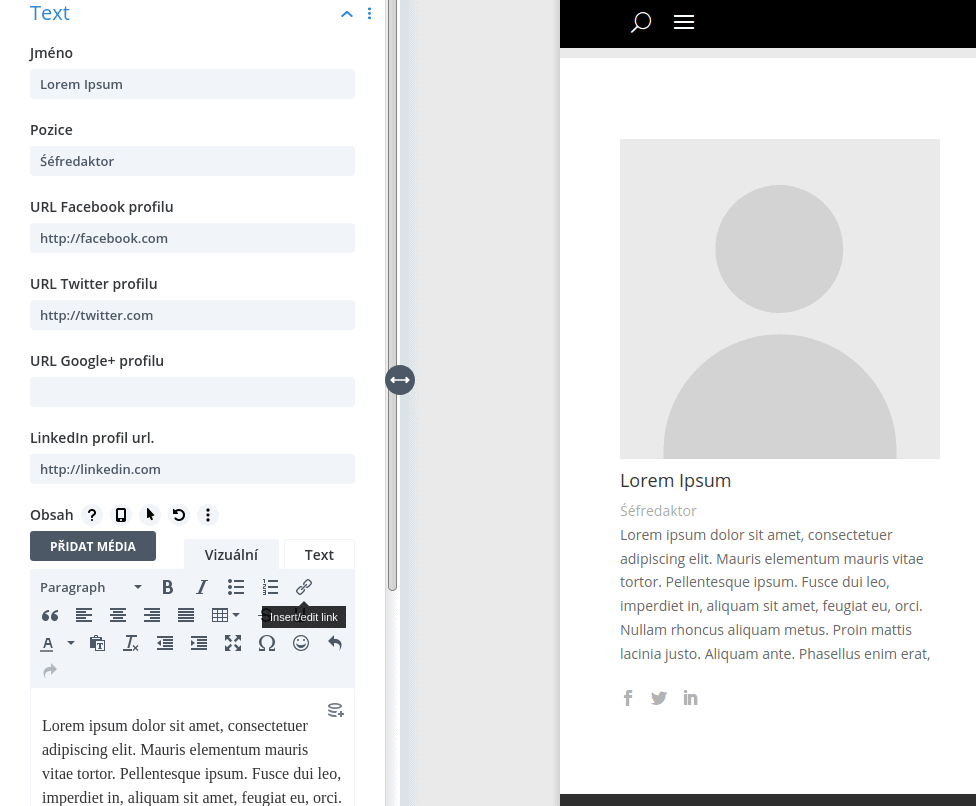Click the hover cursor icon for Obsah
Screen dimensions: 976x806
[150, 515]
